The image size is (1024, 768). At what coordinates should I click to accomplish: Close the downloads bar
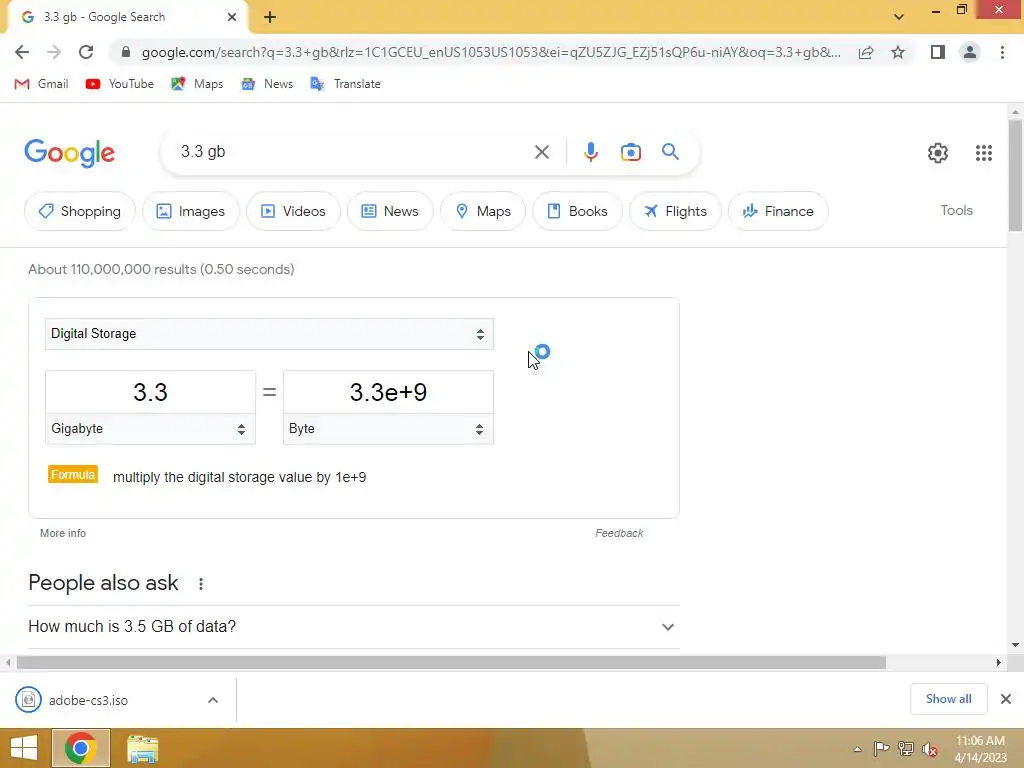click(1006, 699)
